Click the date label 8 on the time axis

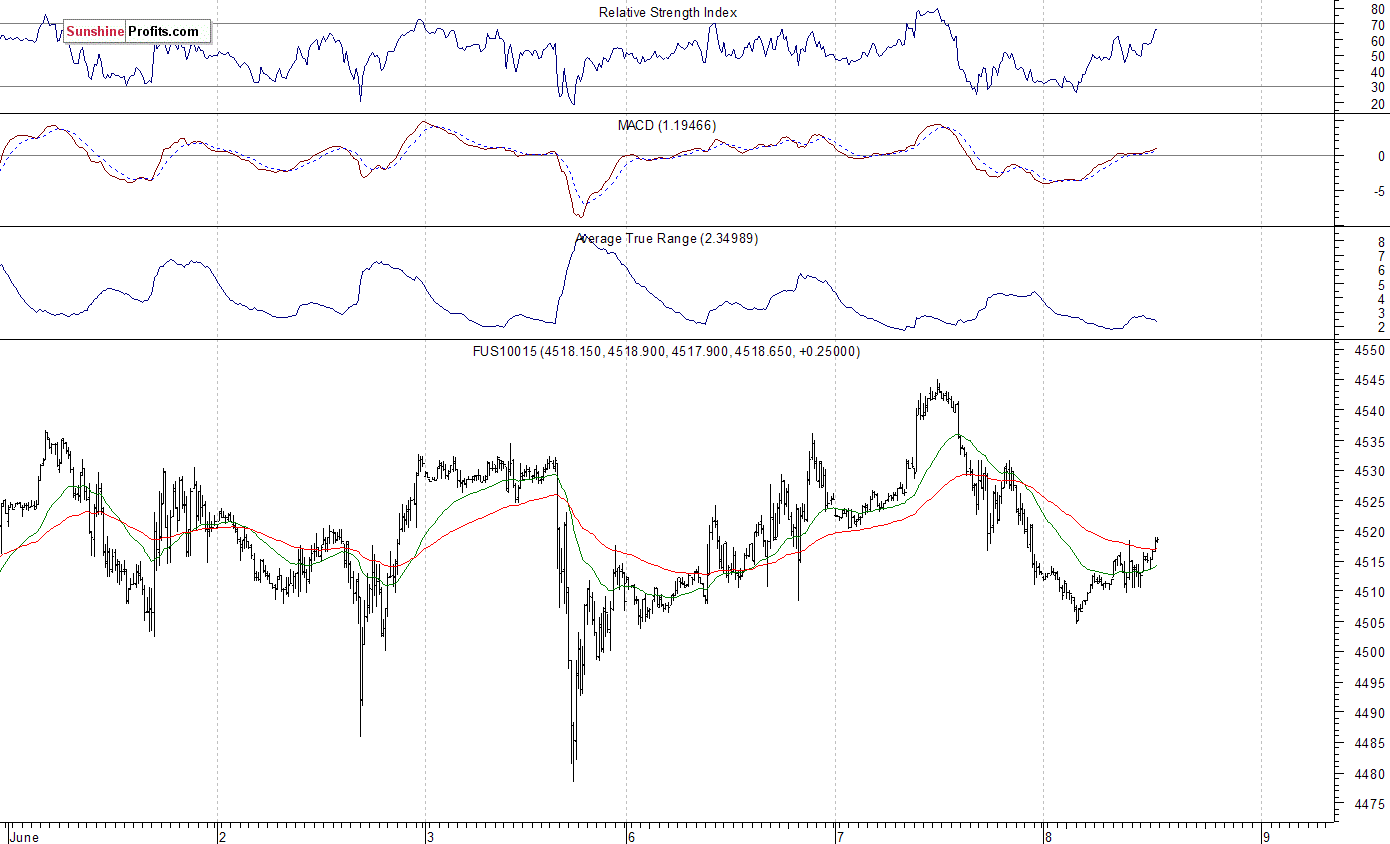(1047, 836)
